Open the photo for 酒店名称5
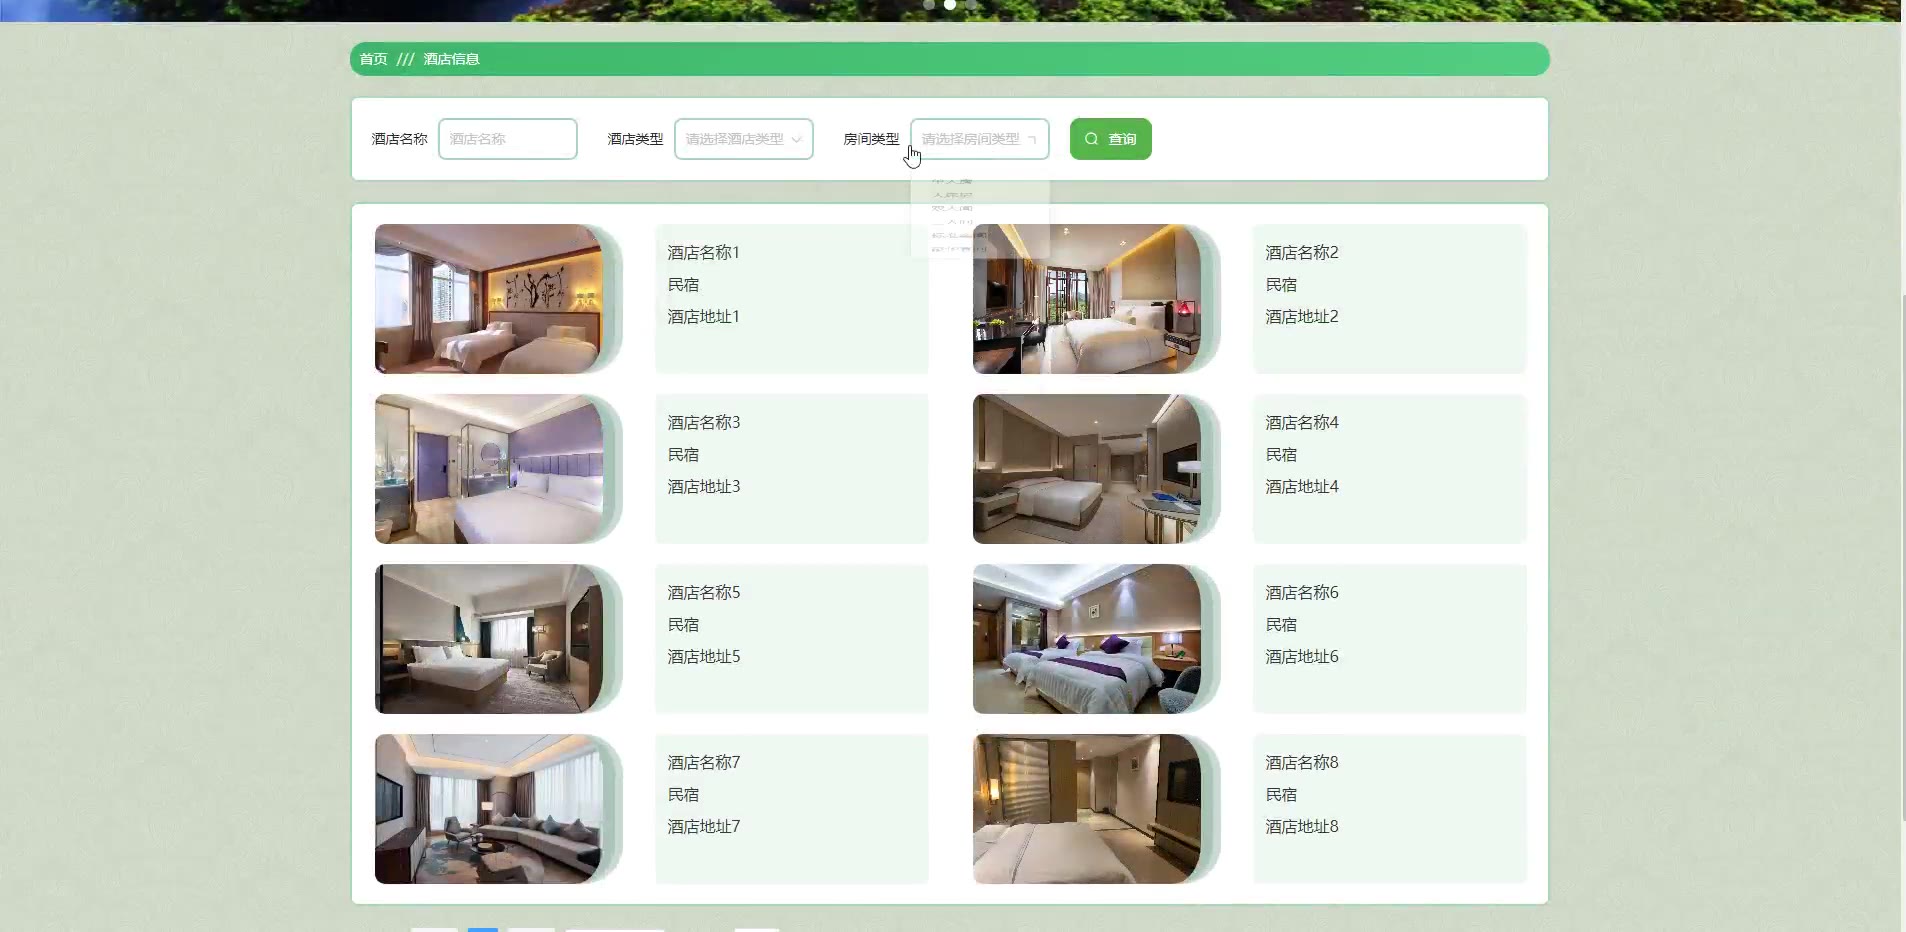 click(489, 639)
